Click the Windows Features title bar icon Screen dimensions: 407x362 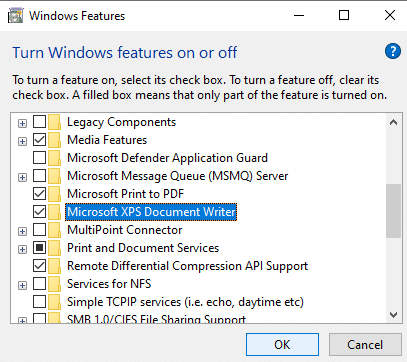16,16
